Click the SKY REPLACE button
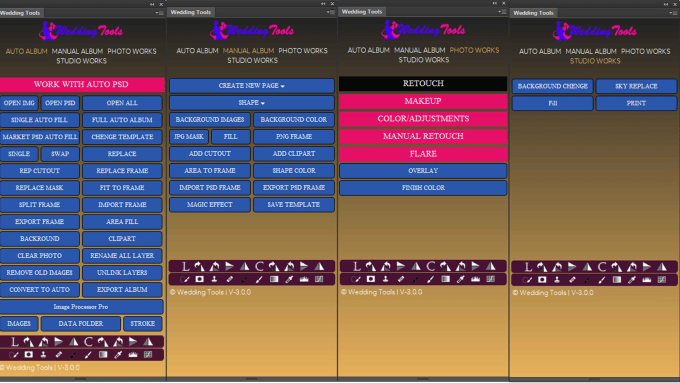680x383 pixels. (x=636, y=86)
